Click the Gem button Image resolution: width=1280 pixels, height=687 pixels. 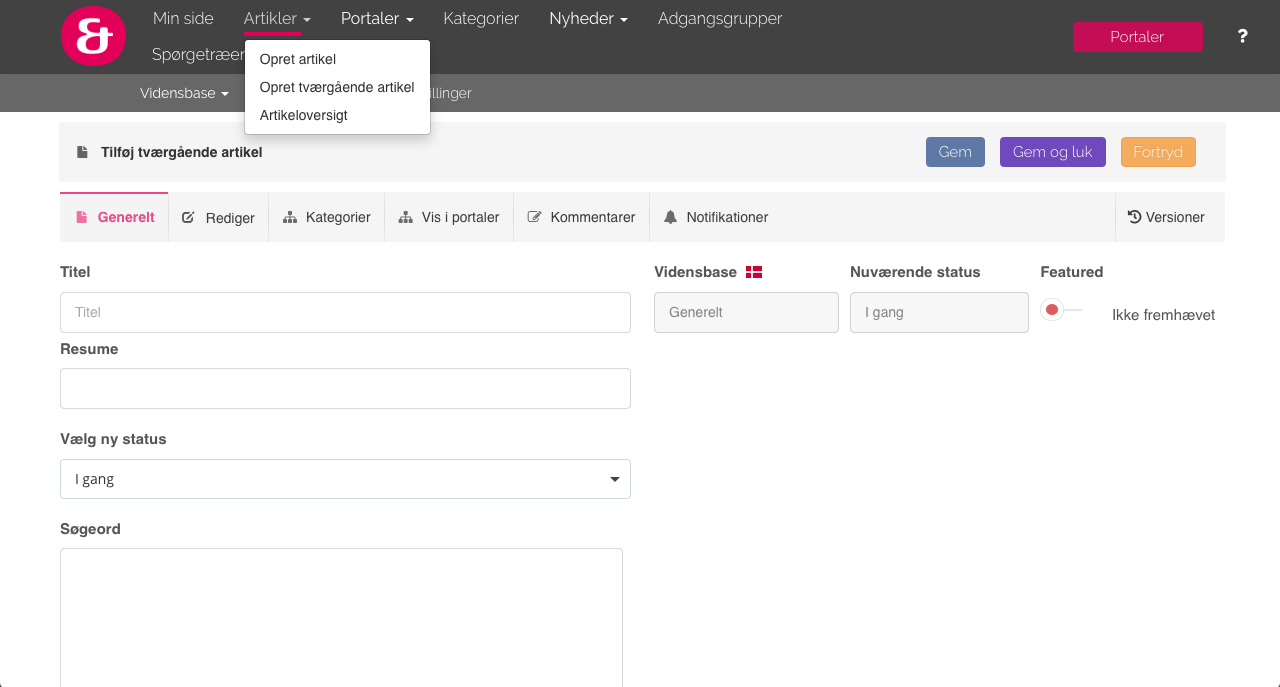[x=955, y=152]
